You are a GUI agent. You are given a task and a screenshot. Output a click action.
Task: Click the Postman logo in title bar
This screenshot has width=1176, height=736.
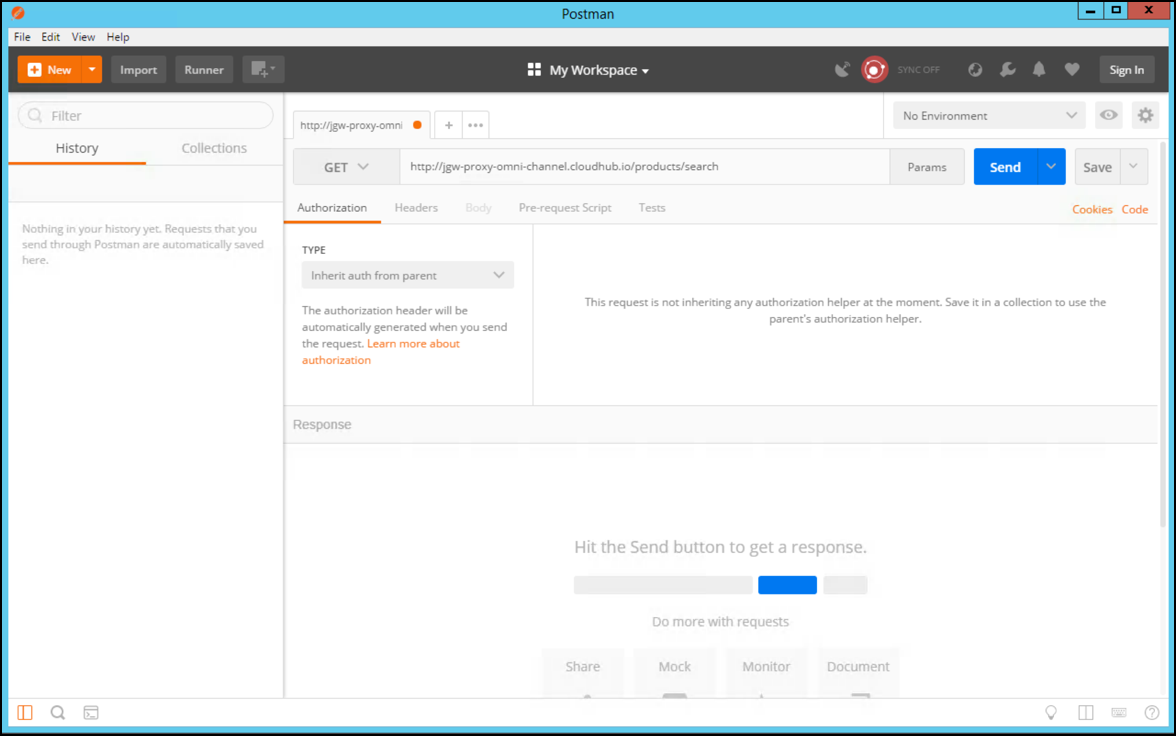pyautogui.click(x=18, y=13)
